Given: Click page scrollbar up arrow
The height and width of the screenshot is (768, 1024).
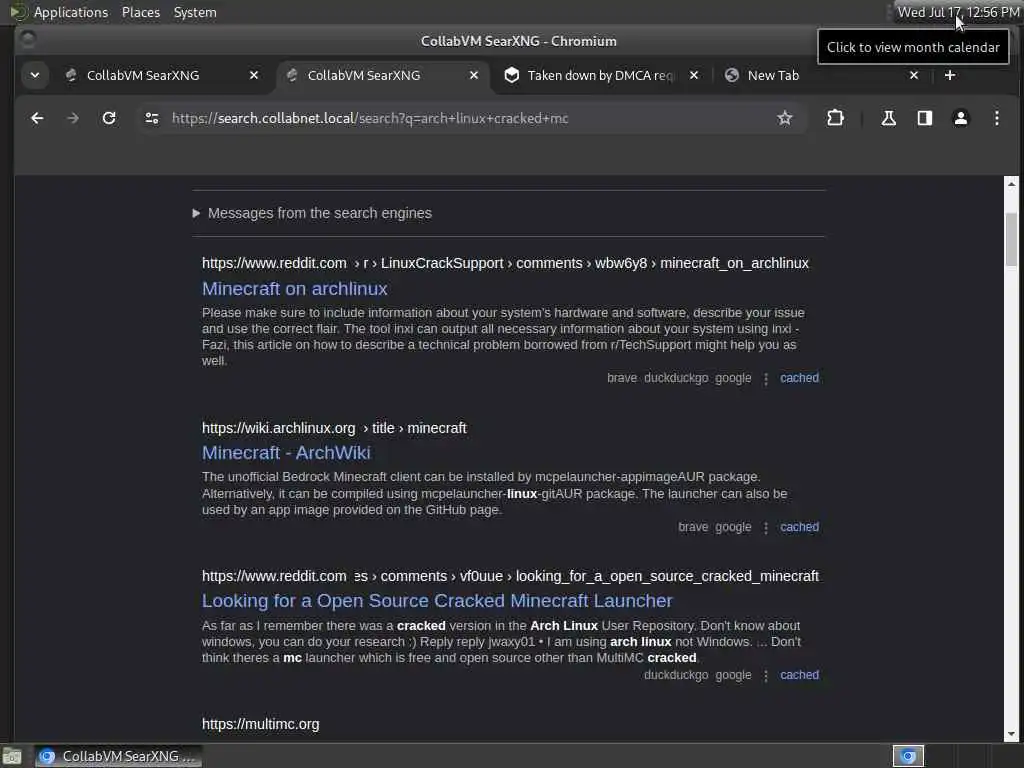Looking at the screenshot, I should pyautogui.click(x=1011, y=184).
